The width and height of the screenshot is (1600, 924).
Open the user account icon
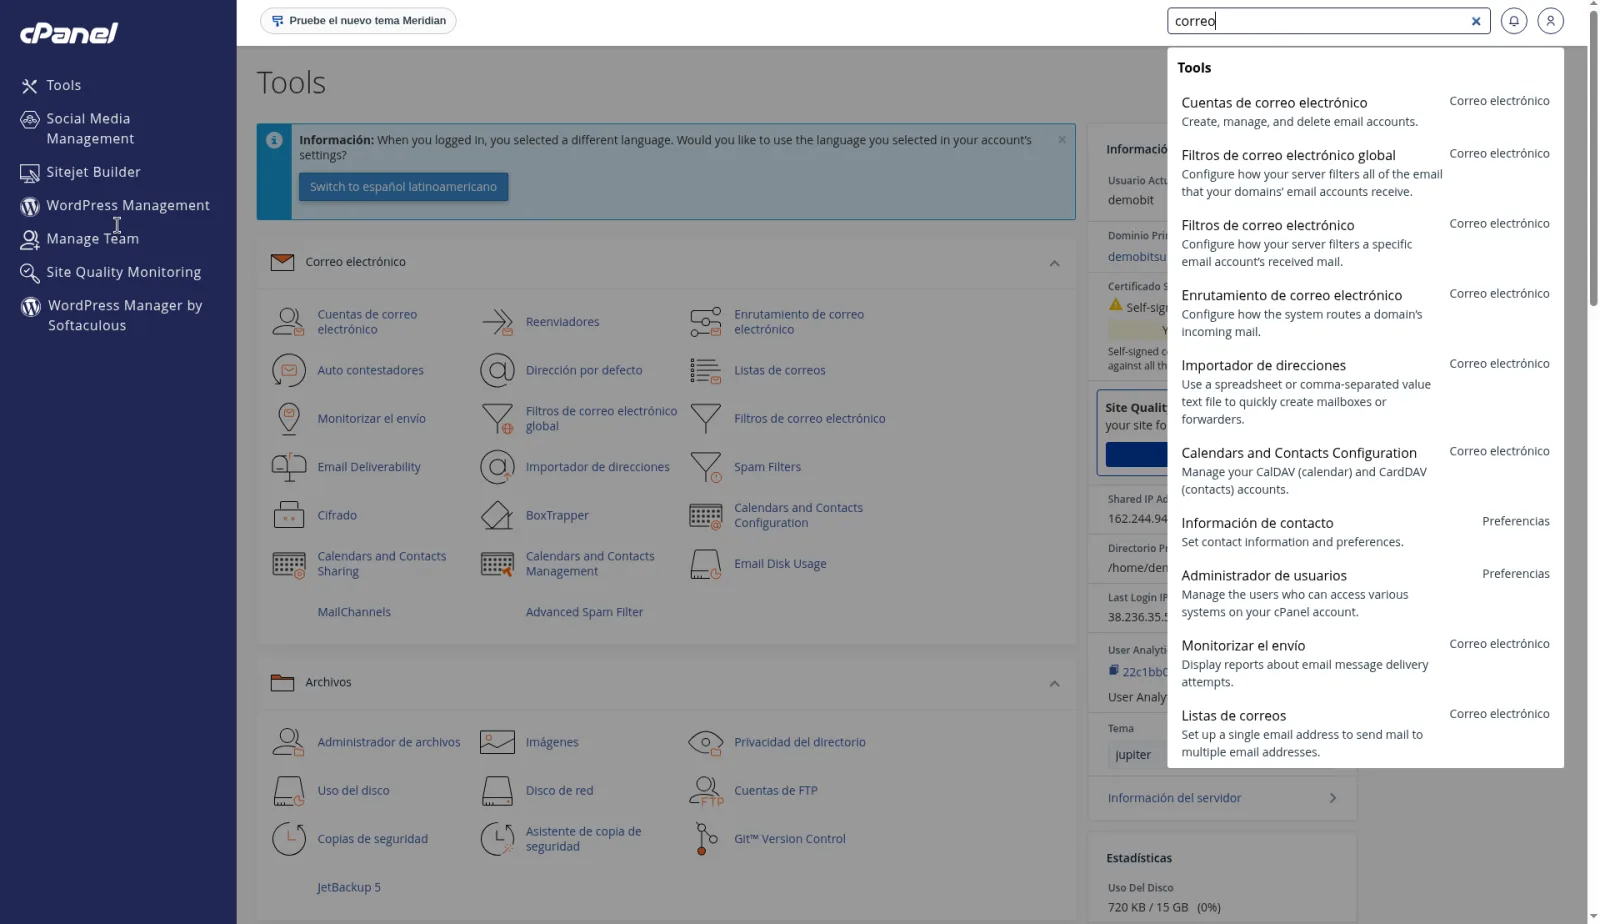point(1550,20)
